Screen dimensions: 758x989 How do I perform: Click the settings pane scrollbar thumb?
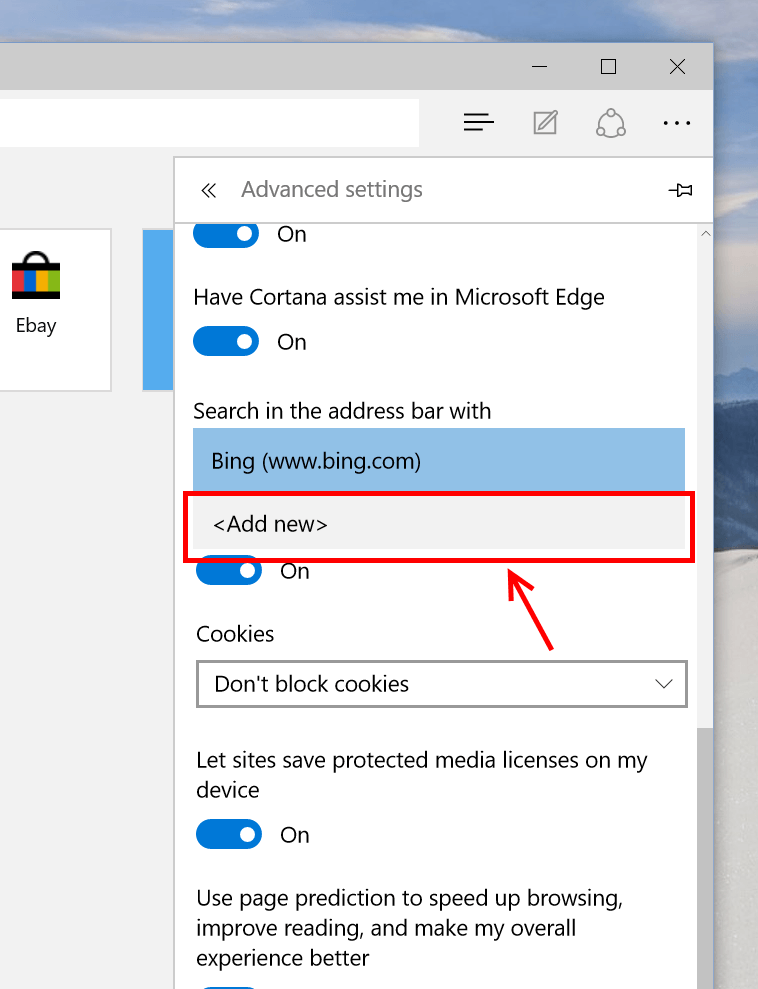(705, 858)
